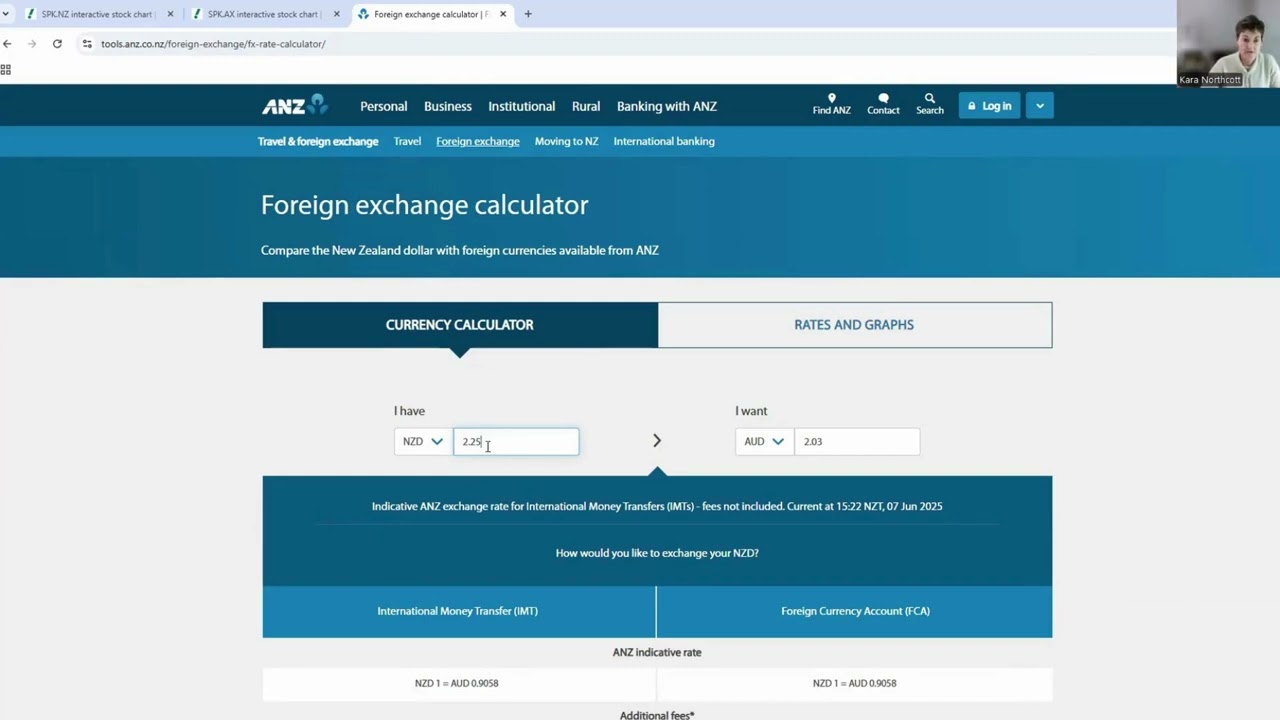The width and height of the screenshot is (1280, 720).
Task: Choose Foreign Currency Account (FCA)
Action: click(855, 611)
